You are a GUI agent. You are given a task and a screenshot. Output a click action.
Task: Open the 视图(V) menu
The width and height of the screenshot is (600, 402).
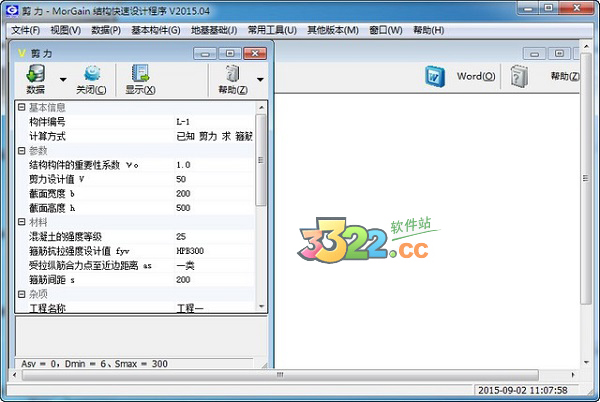coord(65,30)
